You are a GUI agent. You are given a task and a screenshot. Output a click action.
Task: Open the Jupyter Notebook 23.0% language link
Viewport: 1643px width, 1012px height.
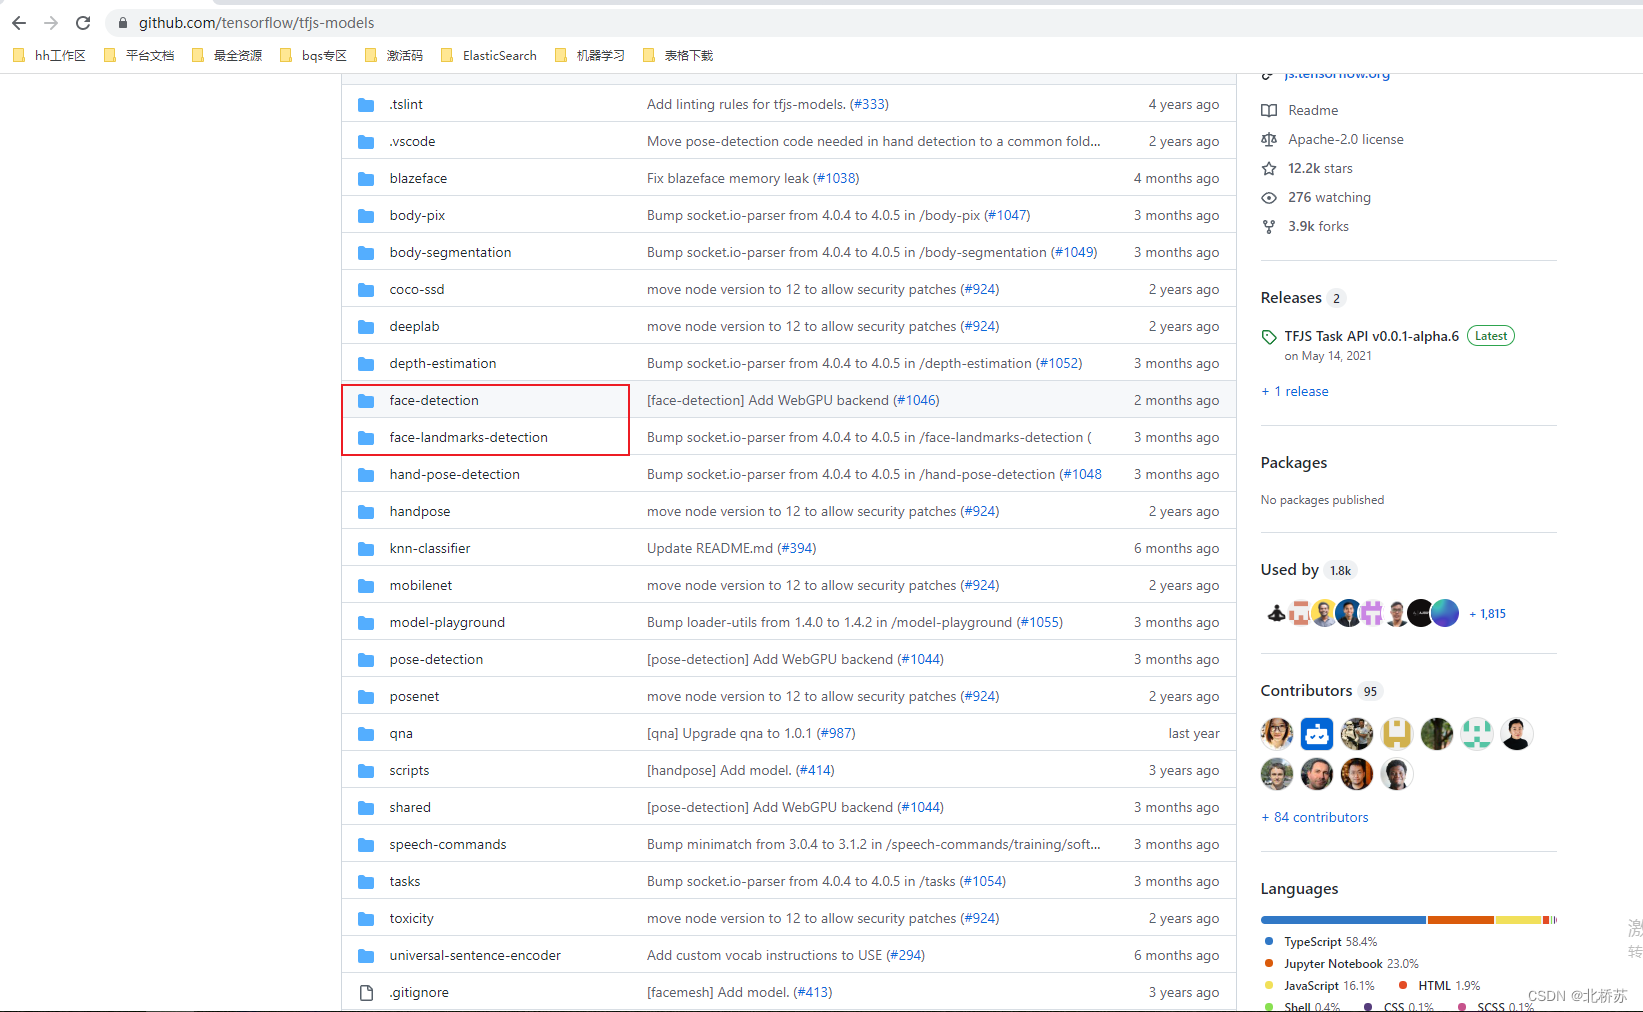click(x=1341, y=964)
